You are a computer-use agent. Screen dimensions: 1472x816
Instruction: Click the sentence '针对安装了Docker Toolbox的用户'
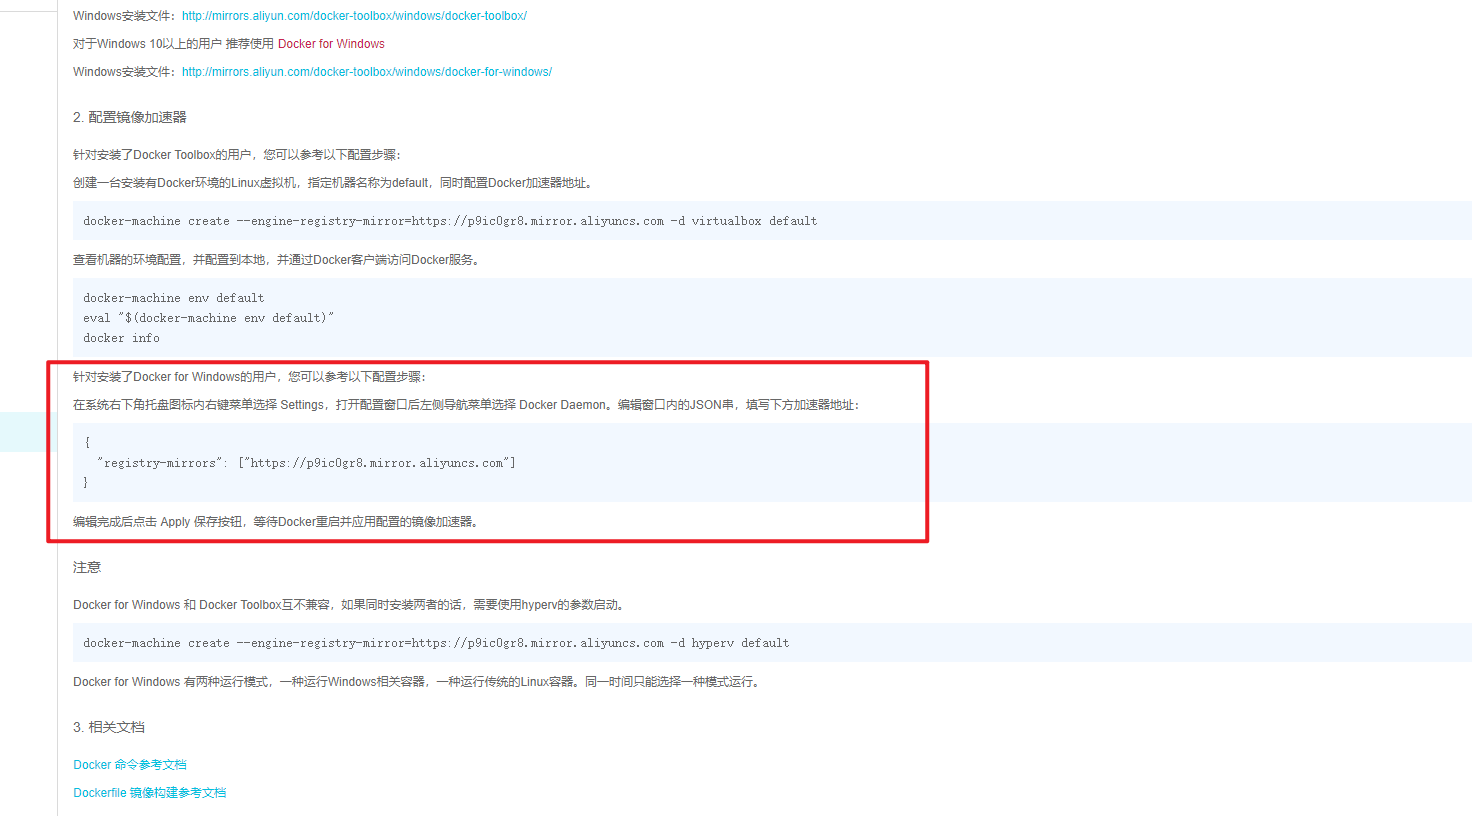coord(237,155)
